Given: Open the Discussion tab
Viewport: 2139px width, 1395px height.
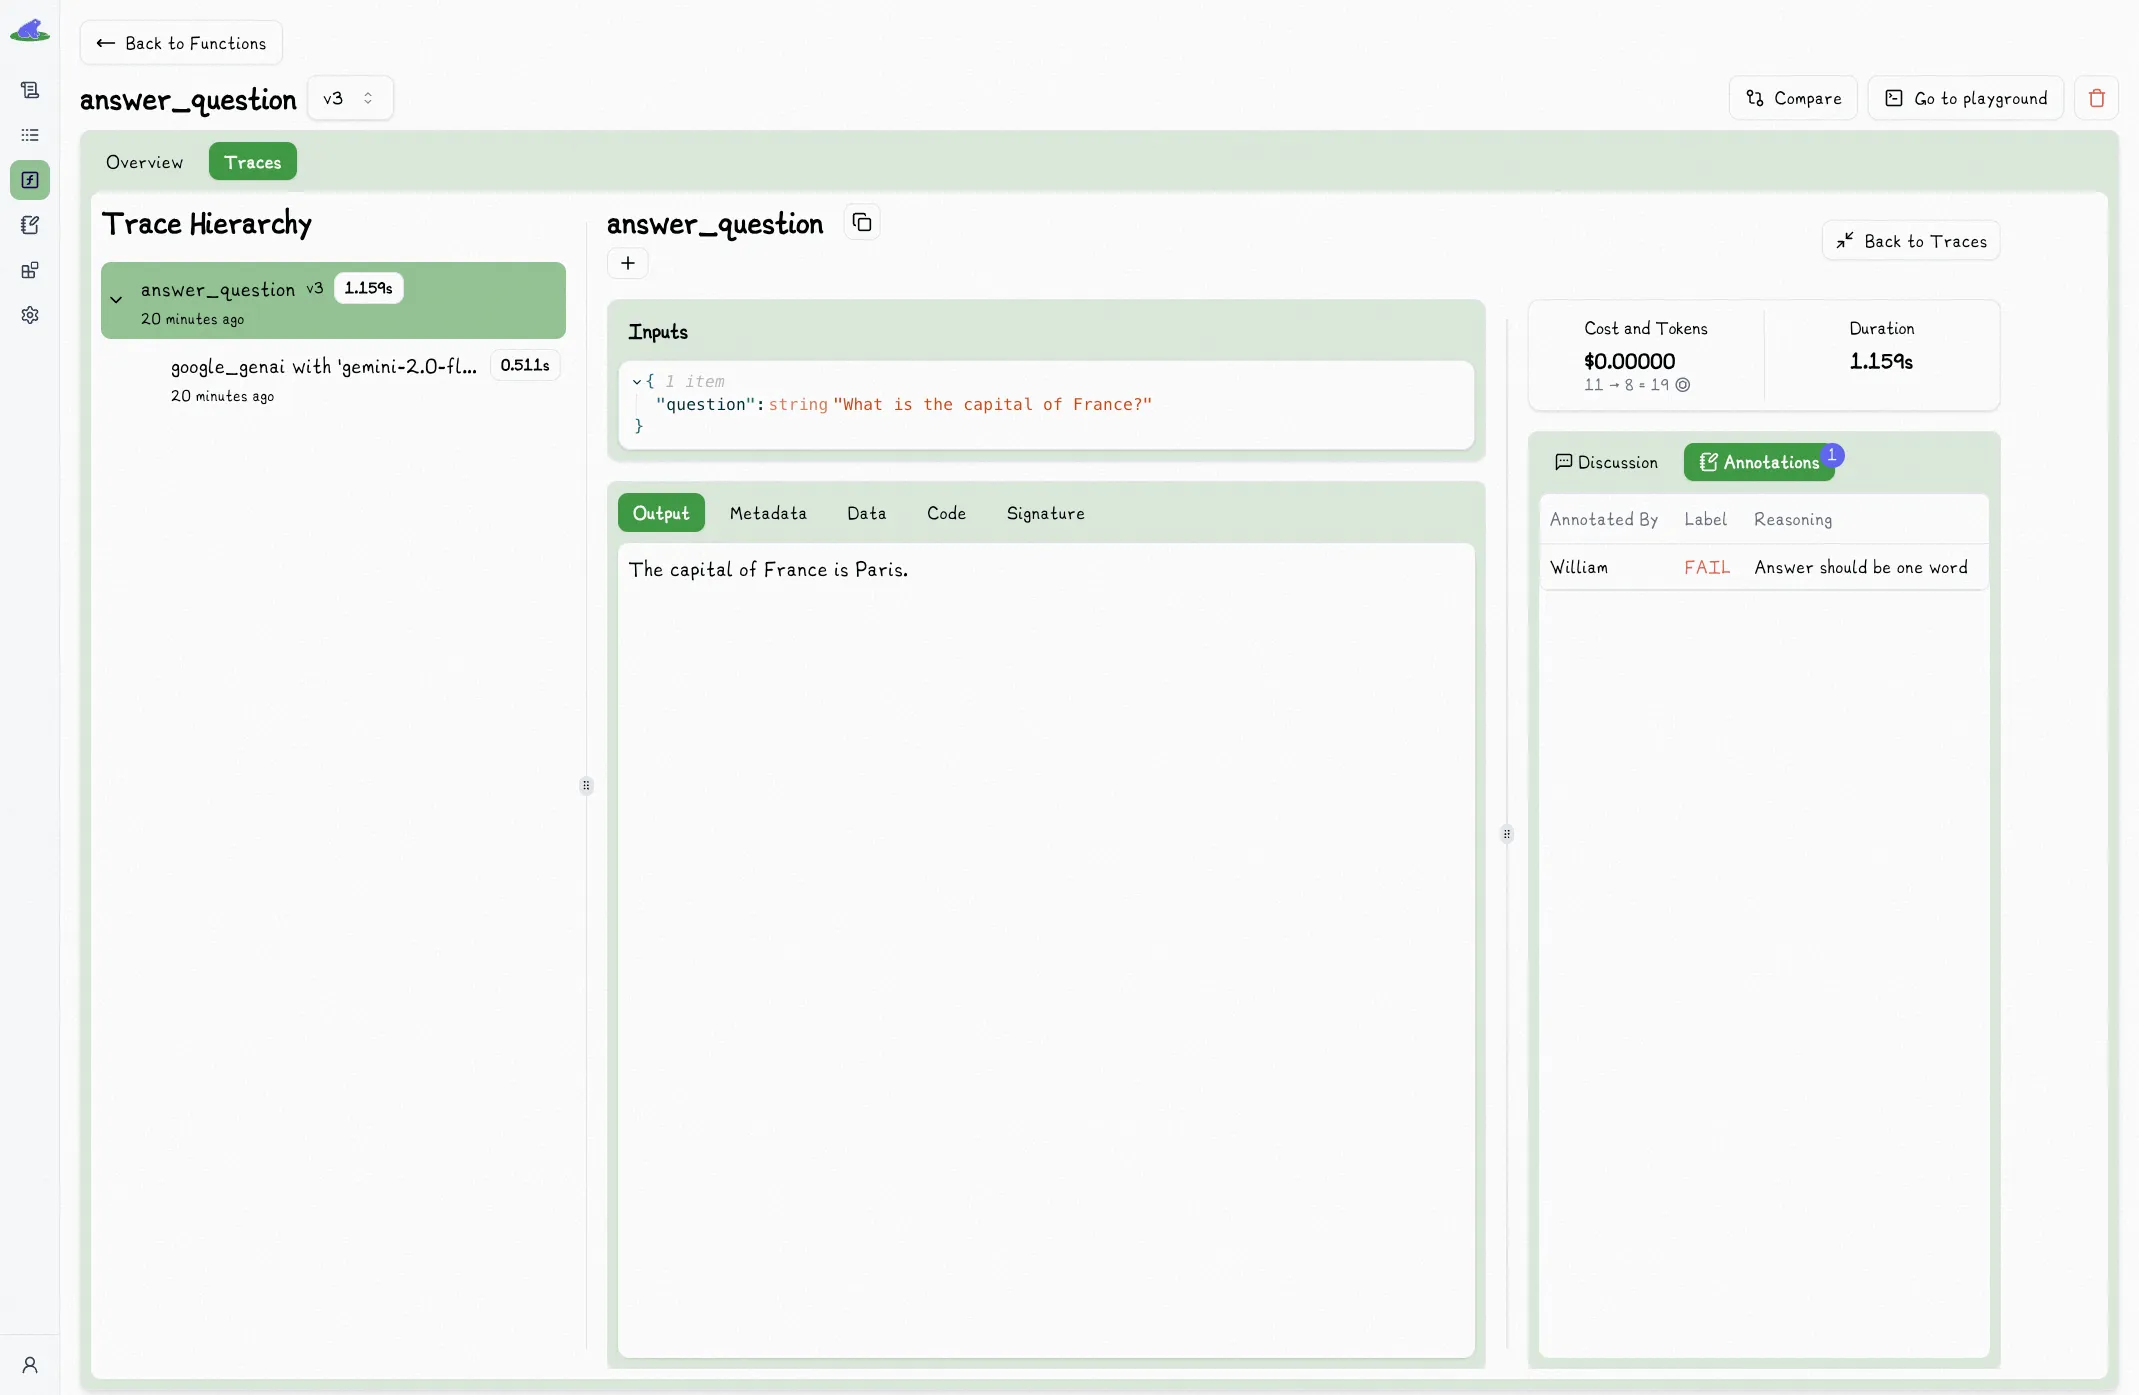Looking at the screenshot, I should click(x=1606, y=461).
